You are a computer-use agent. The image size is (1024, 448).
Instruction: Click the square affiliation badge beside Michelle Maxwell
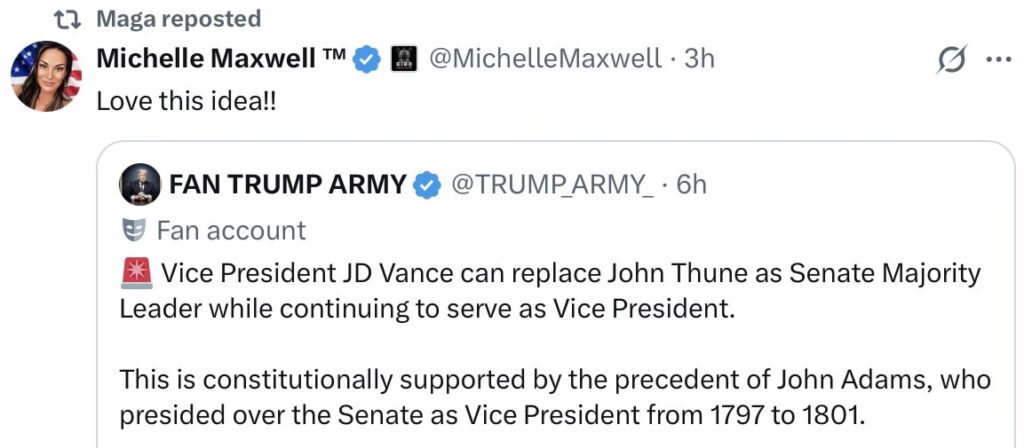(x=402, y=59)
